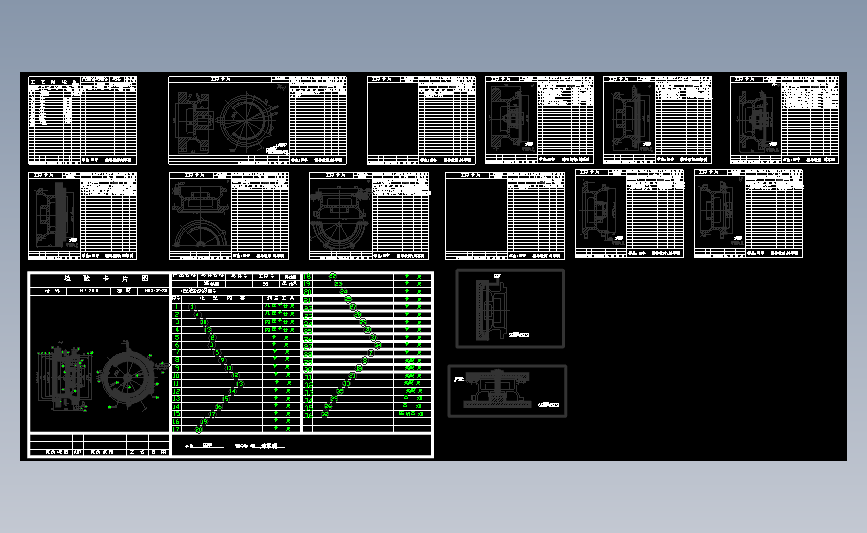Click the wheel-shaped front view in assembly card
This screenshot has width=867, height=533.
[x=128, y=376]
